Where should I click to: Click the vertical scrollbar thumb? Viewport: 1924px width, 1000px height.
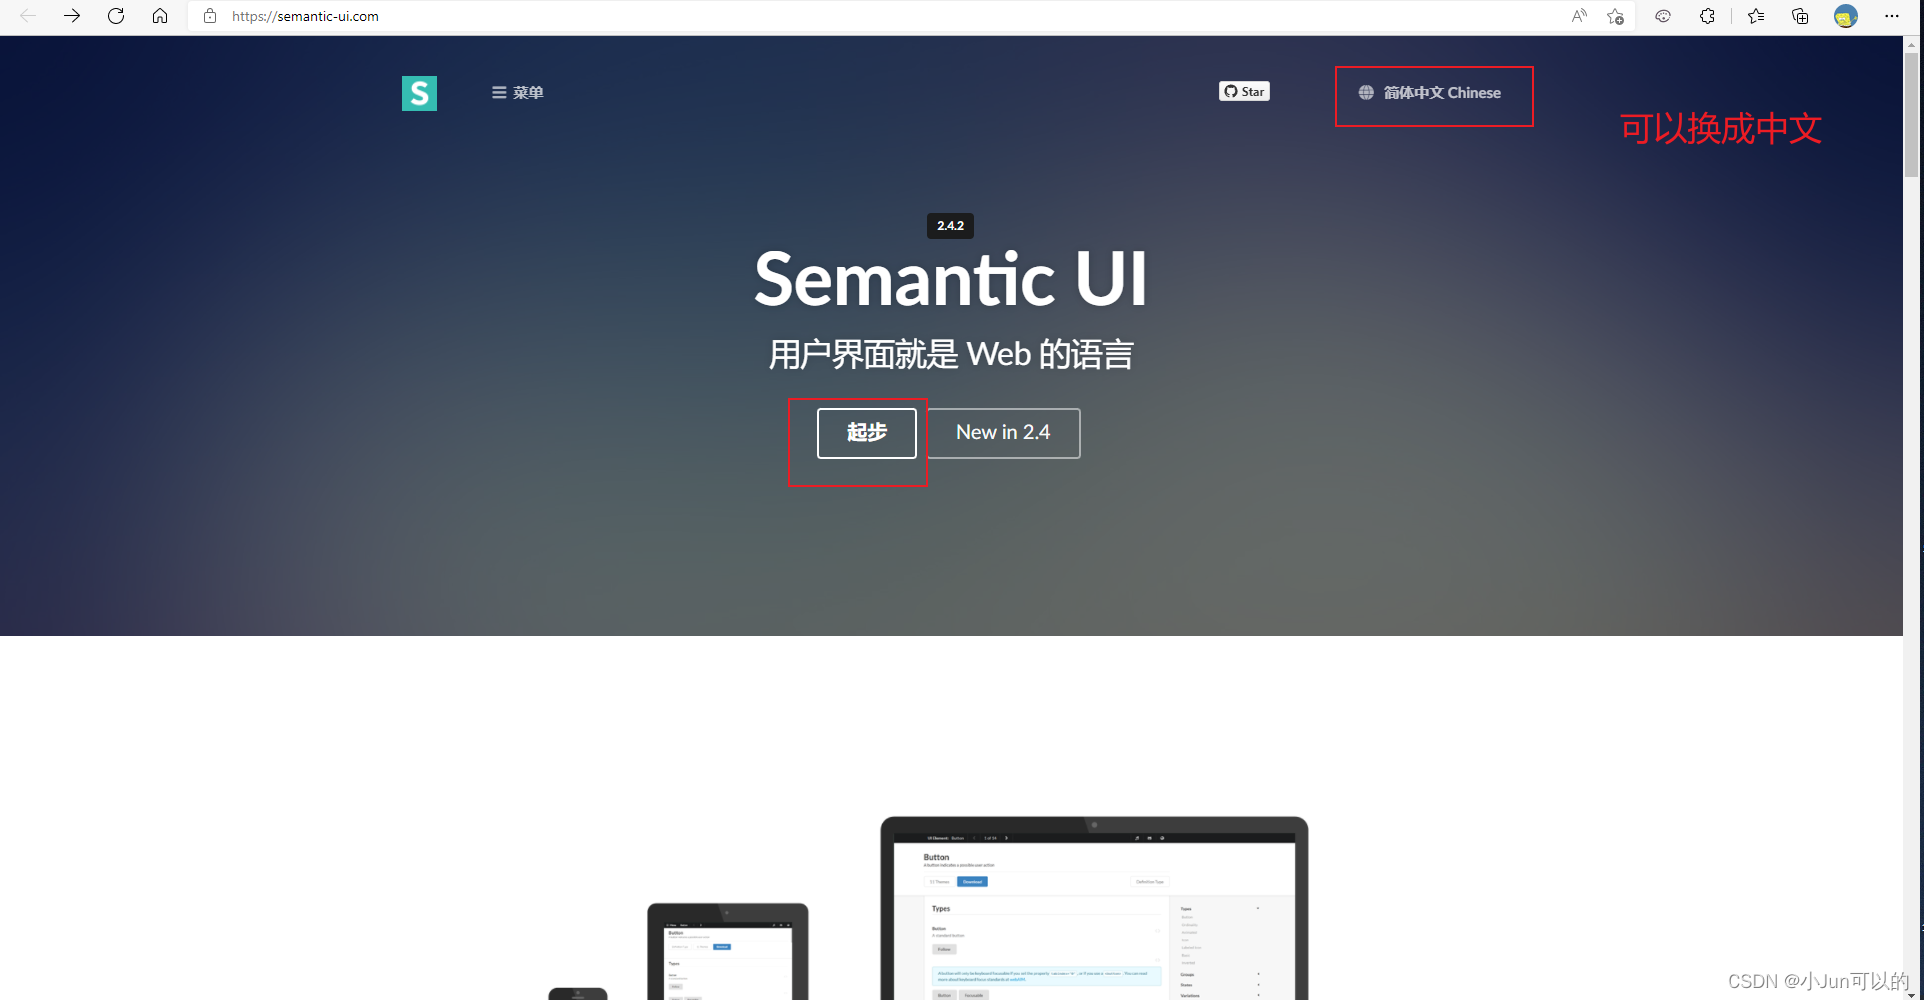coord(1912,114)
